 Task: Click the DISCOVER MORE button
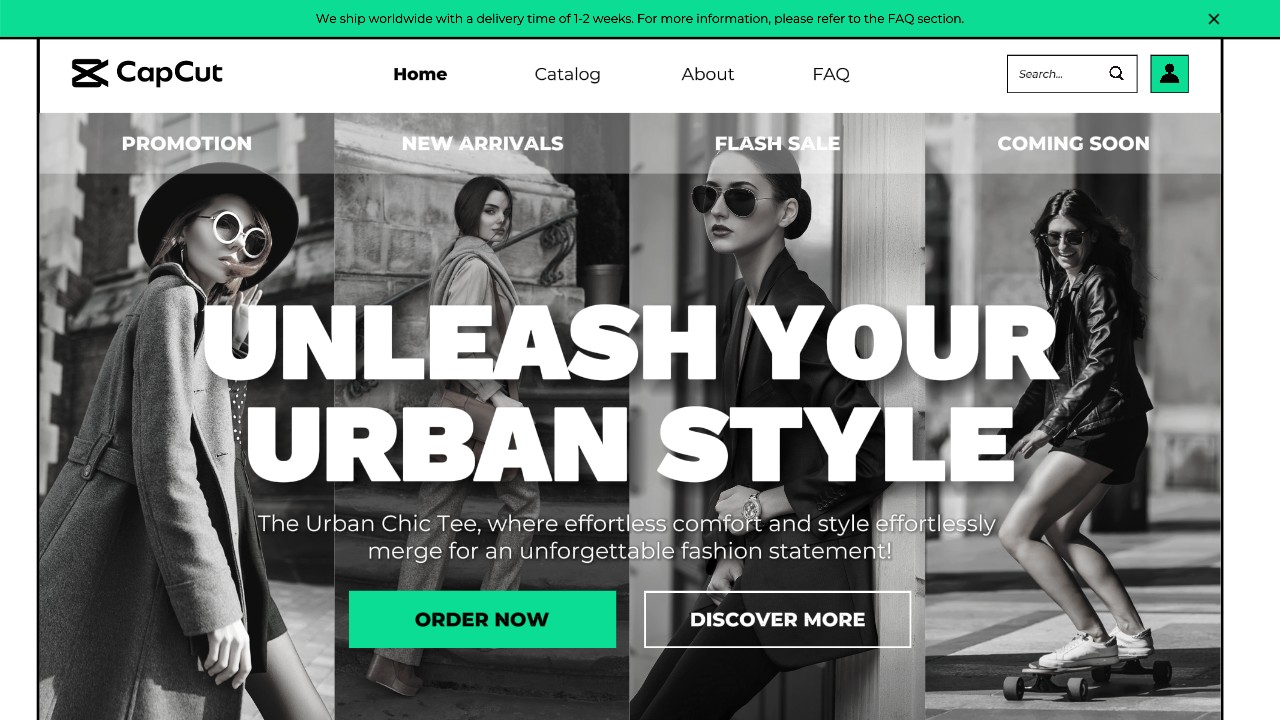click(777, 619)
